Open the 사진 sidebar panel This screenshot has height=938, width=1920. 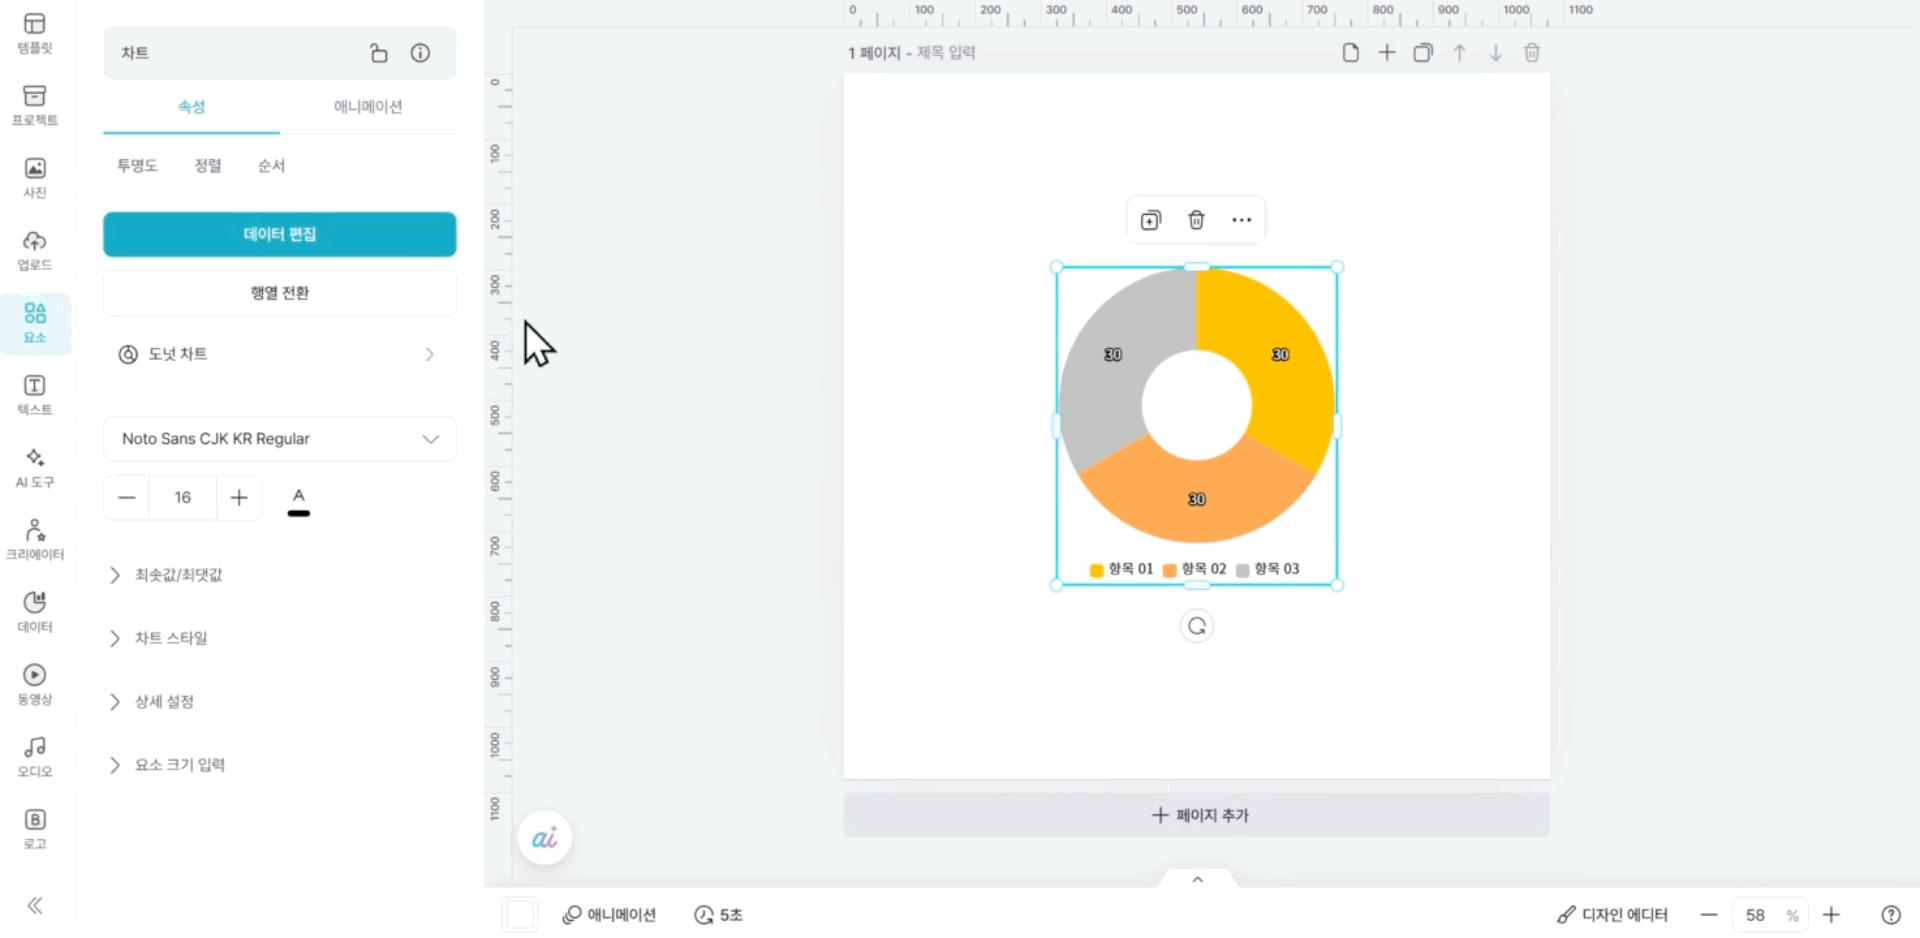35,178
